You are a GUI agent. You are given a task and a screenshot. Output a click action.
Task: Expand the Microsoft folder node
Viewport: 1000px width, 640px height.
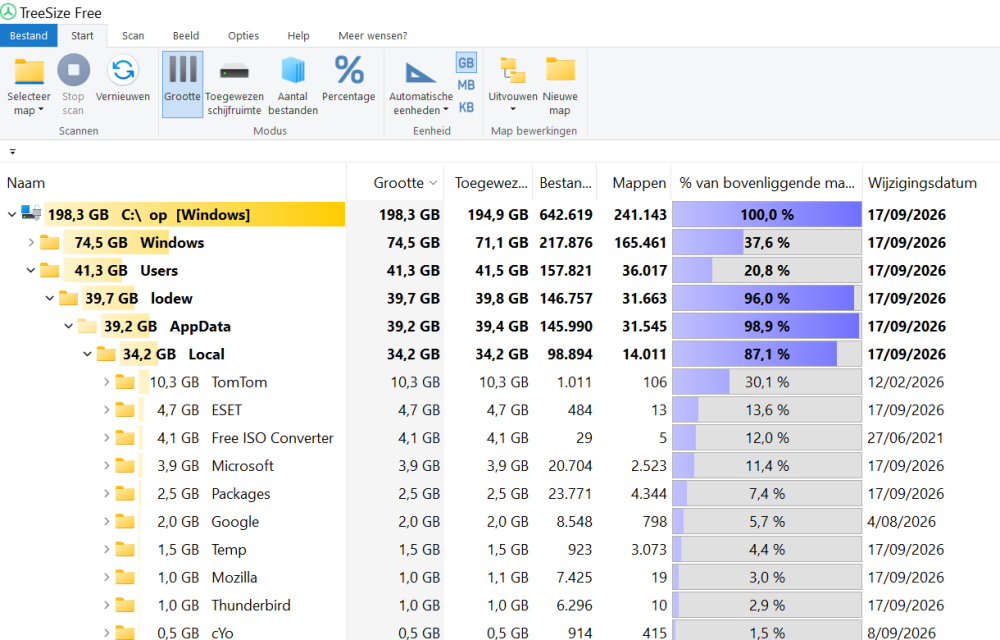click(107, 465)
